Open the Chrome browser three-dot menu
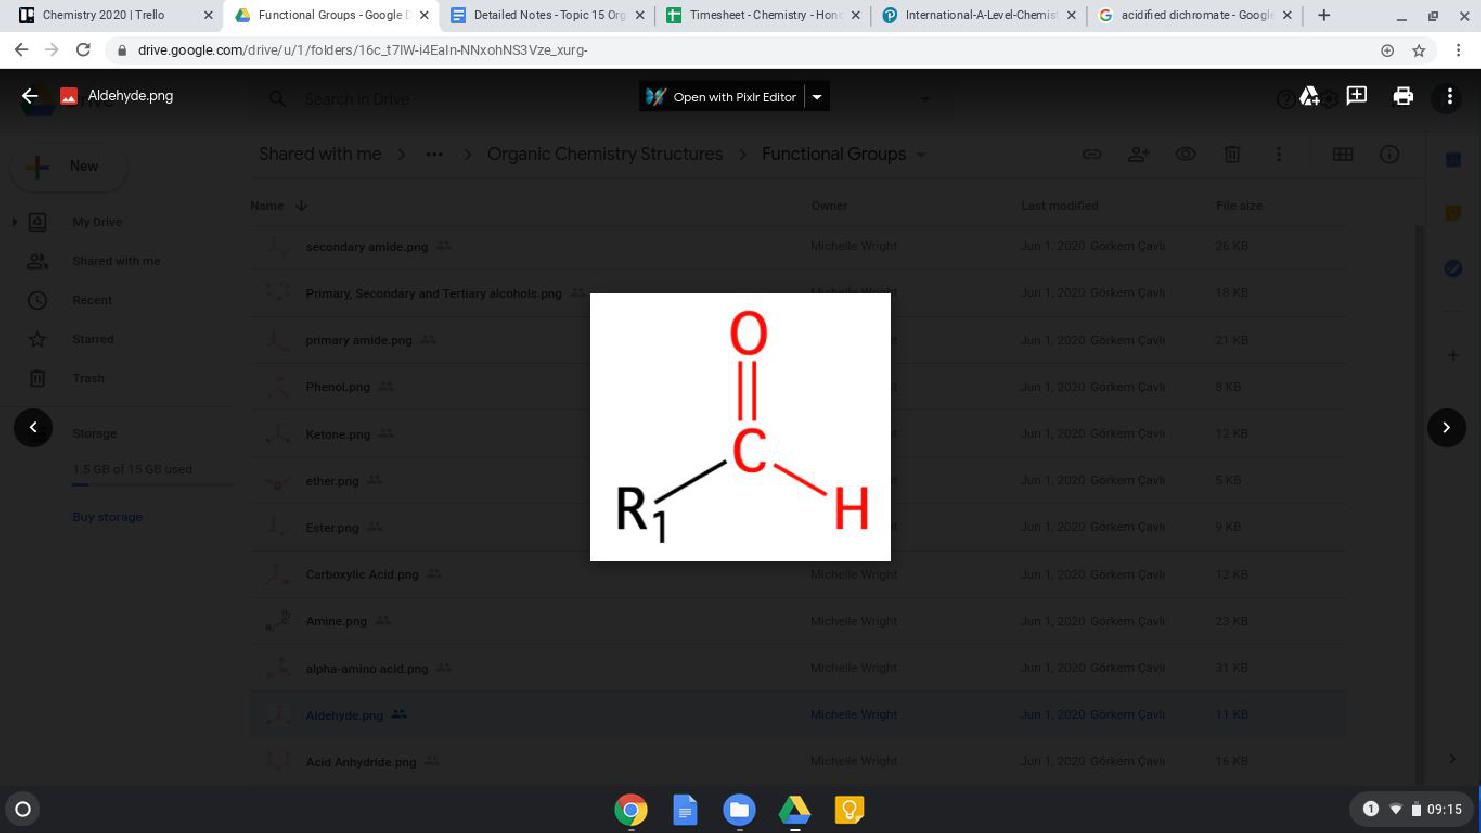Image resolution: width=1481 pixels, height=834 pixels. (1458, 50)
